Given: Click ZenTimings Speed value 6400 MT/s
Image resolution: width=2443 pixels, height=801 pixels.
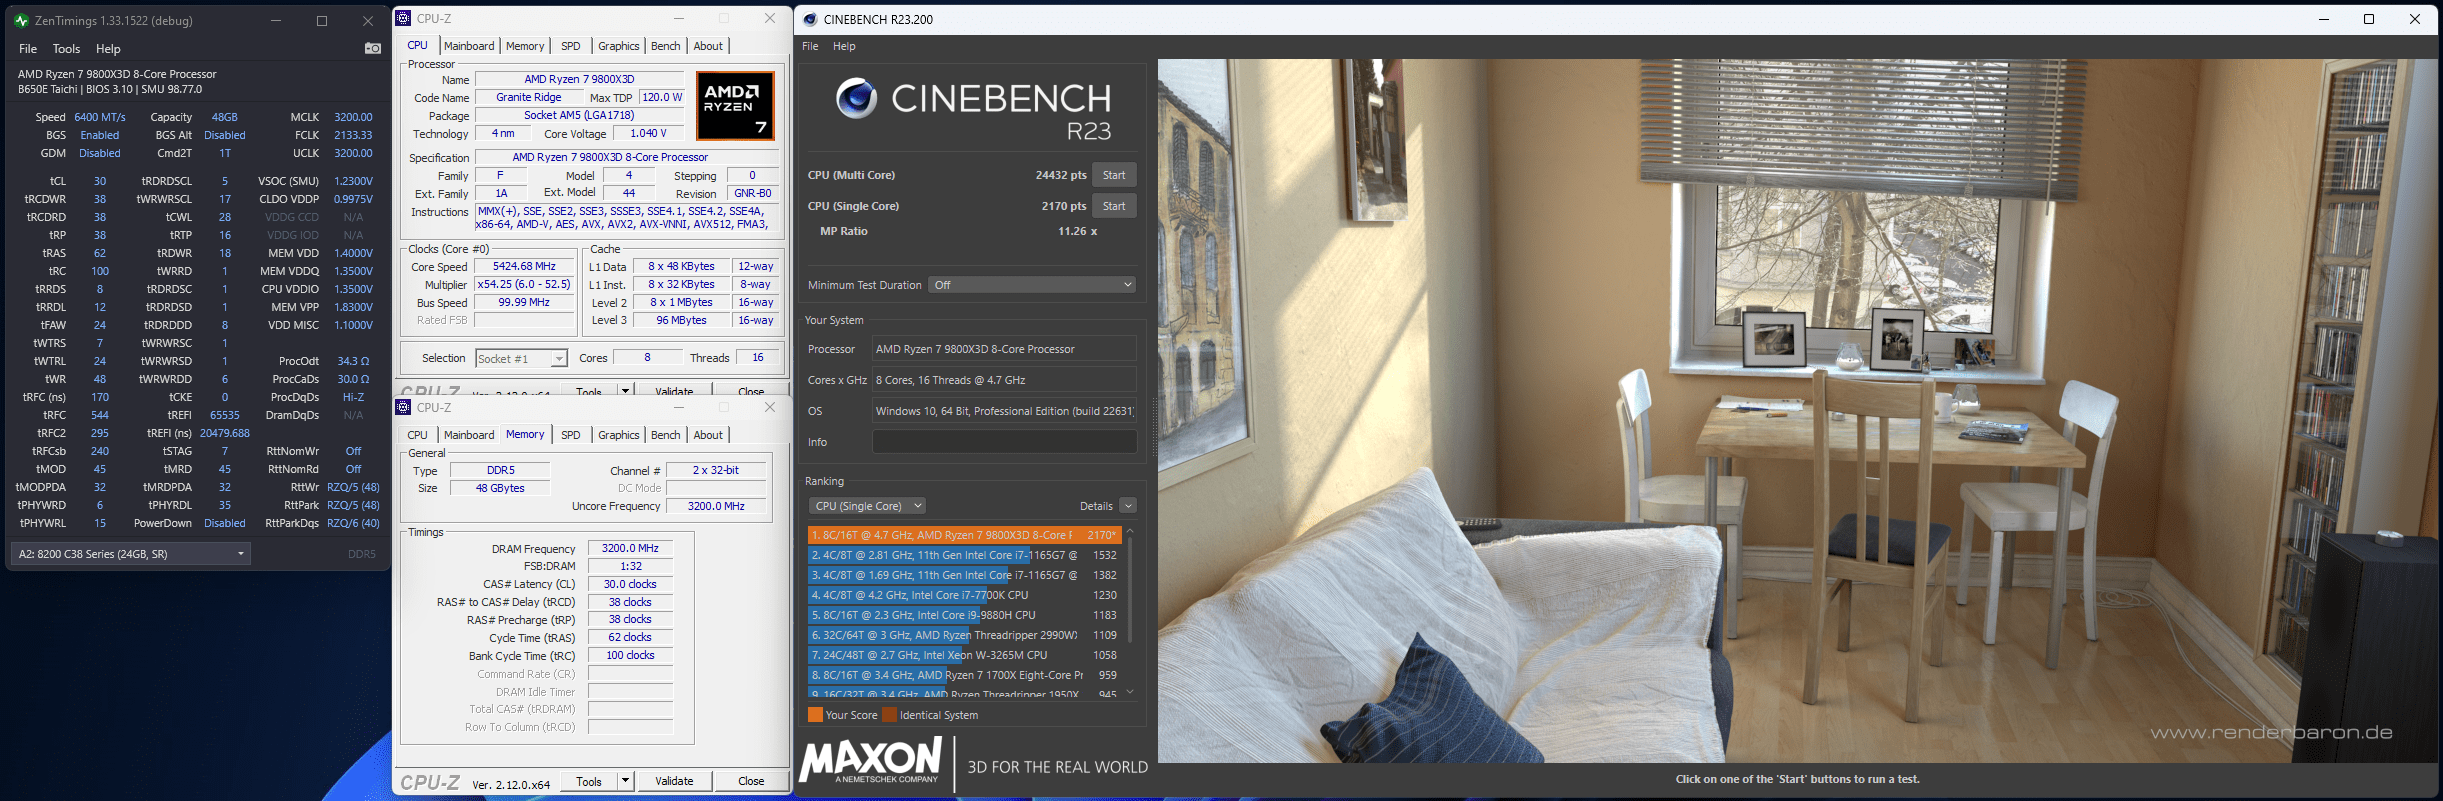Looking at the screenshot, I should (100, 117).
